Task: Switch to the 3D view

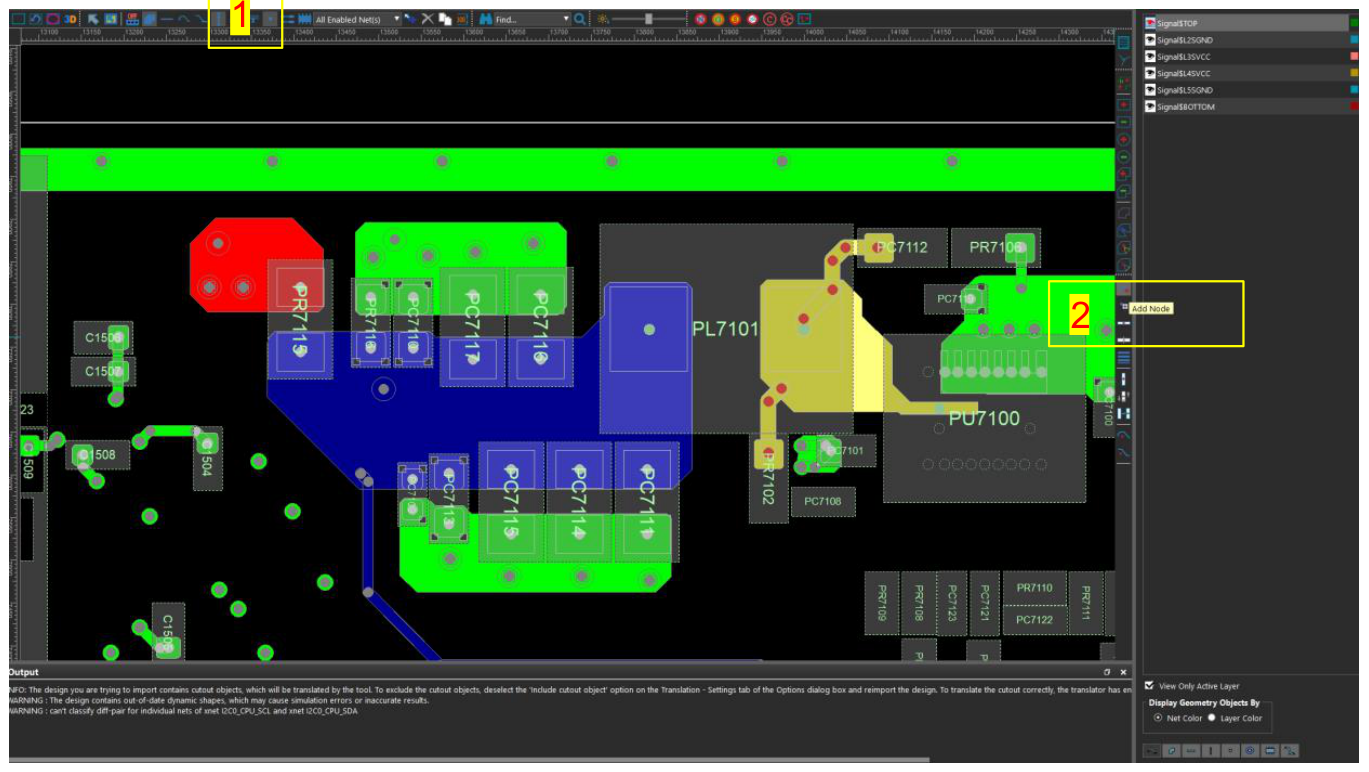Action: tap(70, 19)
